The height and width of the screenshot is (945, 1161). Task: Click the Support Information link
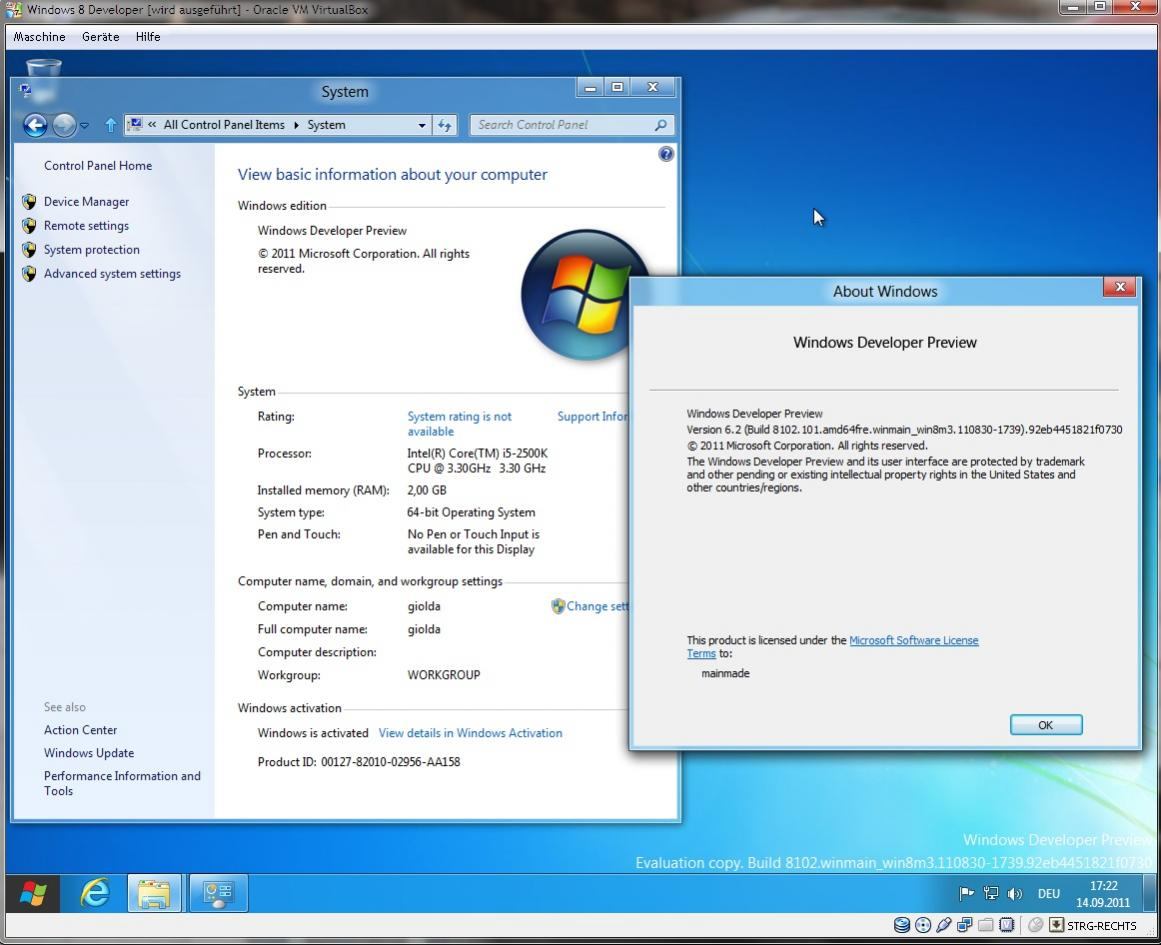(x=592, y=416)
